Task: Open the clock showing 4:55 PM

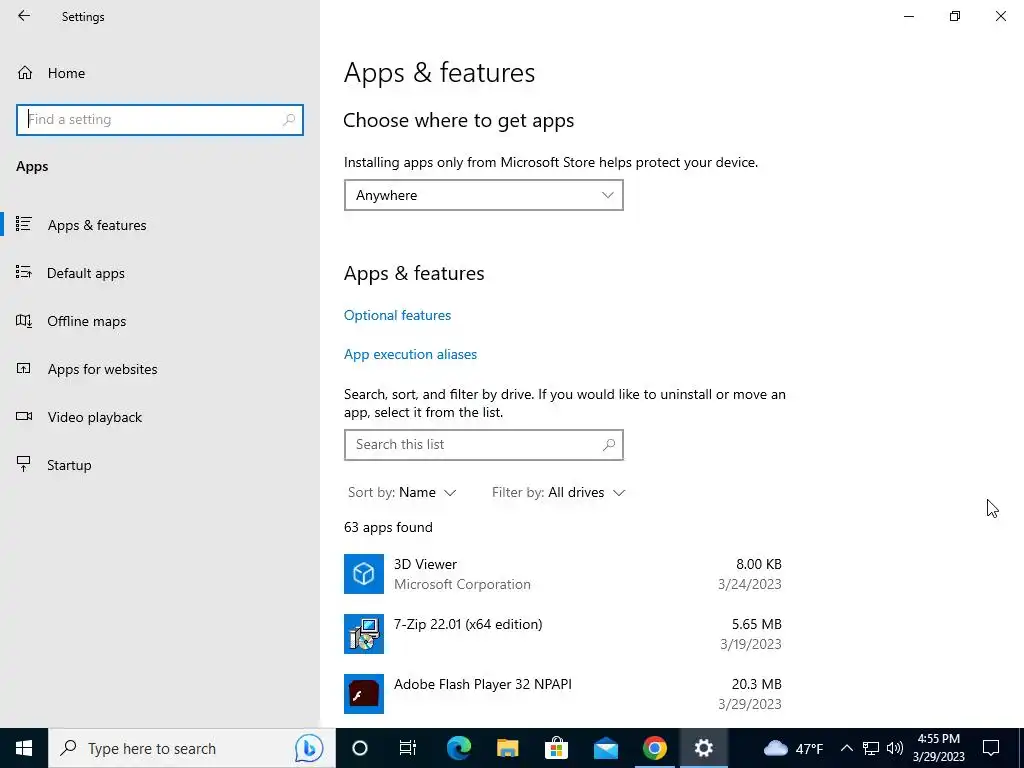Action: [x=938, y=748]
